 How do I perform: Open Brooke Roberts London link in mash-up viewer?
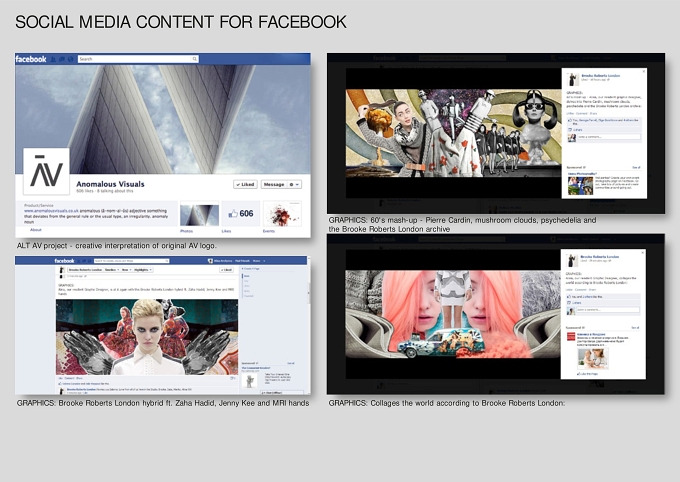click(x=601, y=76)
